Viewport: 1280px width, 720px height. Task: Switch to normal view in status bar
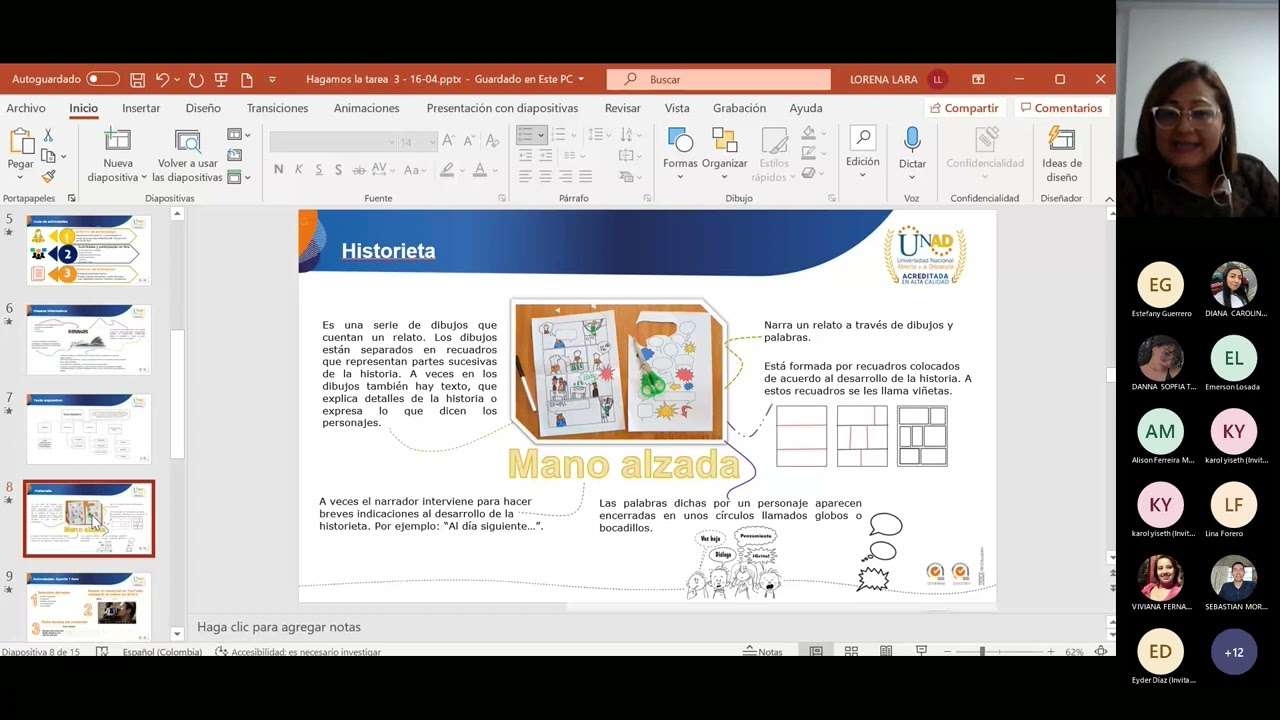point(816,651)
